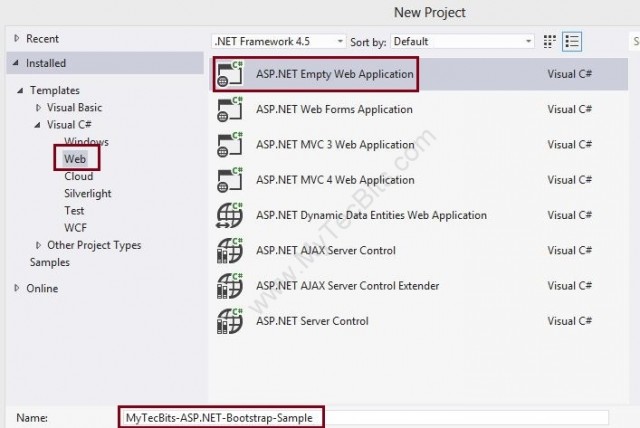Viewport: 640px width, 428px height.
Task: Expand the Recent section
Action: 16,39
